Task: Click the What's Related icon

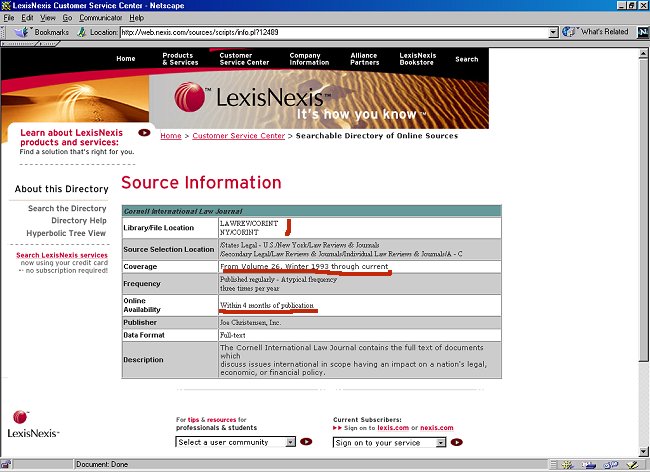Action: pos(571,32)
